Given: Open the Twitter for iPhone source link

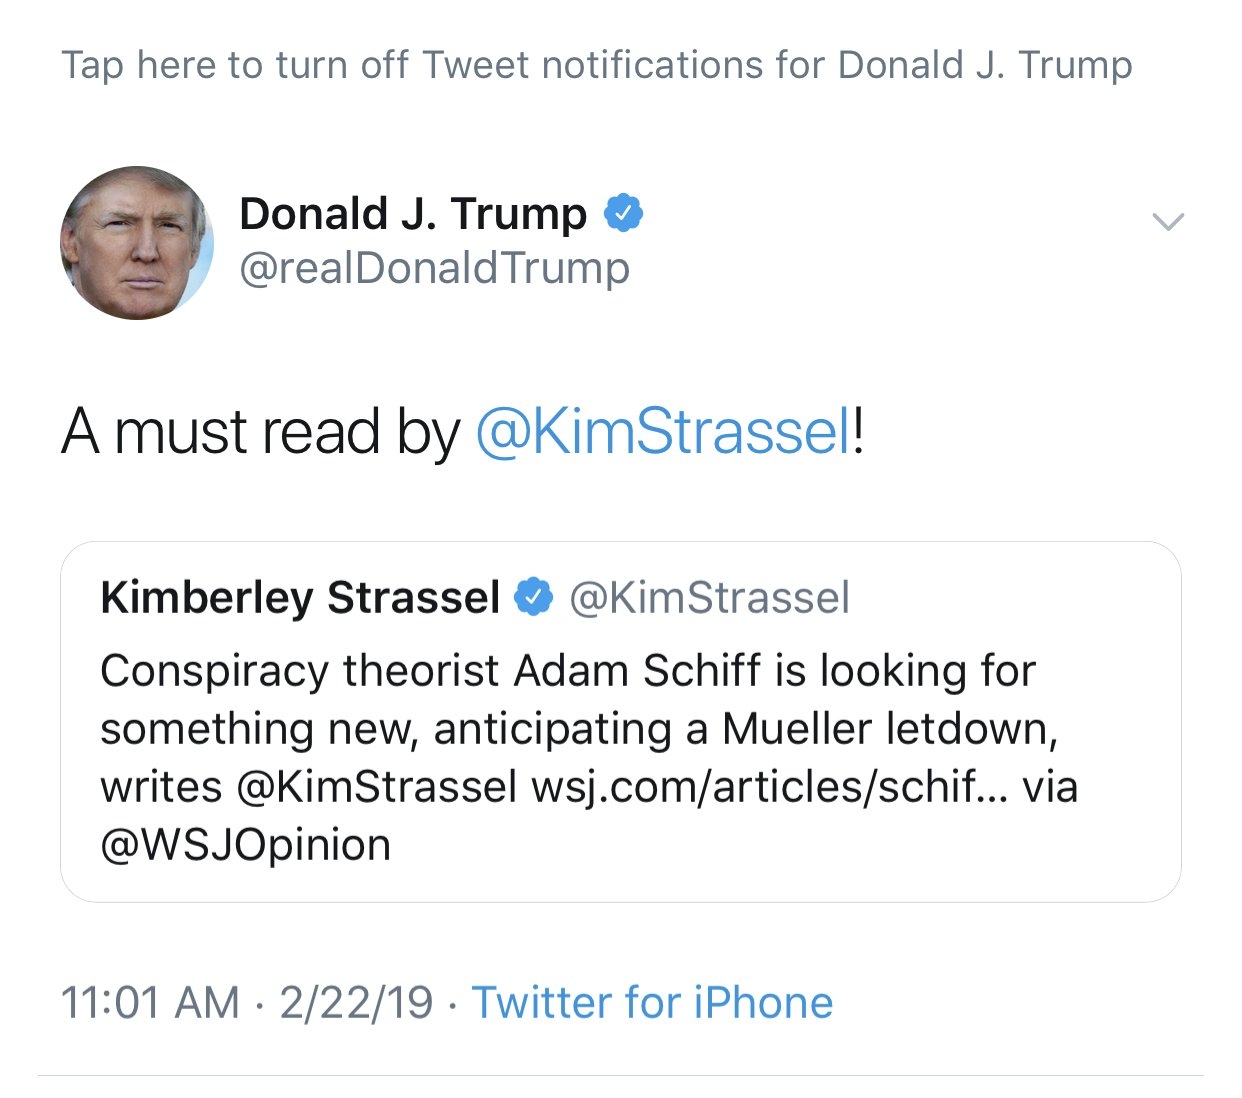Looking at the screenshot, I should (x=652, y=1002).
